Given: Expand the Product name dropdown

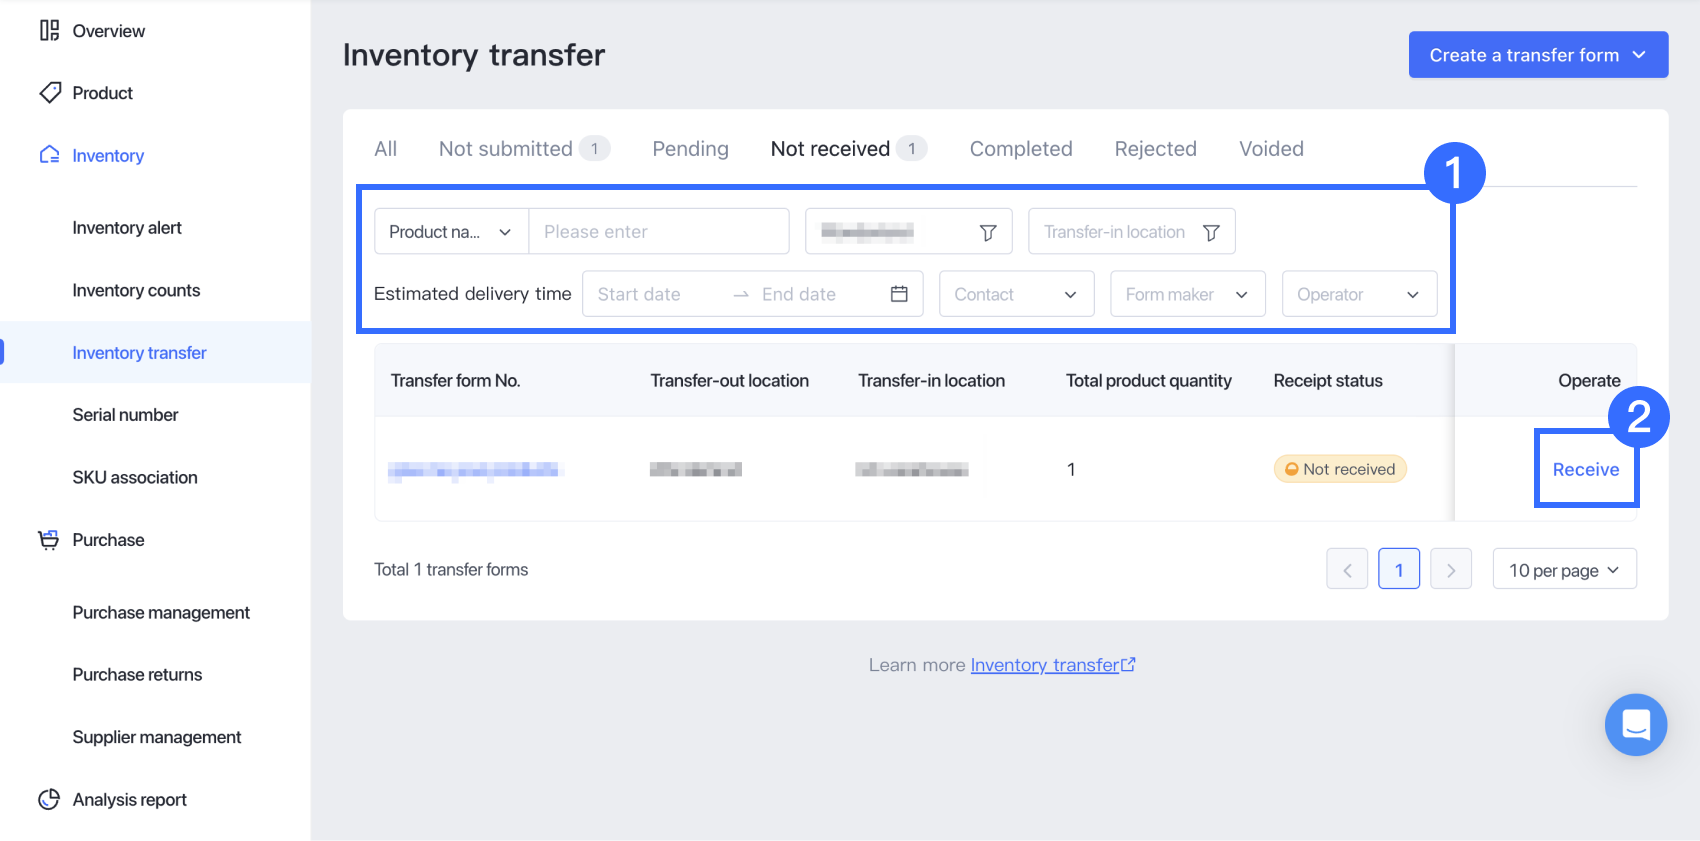Looking at the screenshot, I should (451, 232).
